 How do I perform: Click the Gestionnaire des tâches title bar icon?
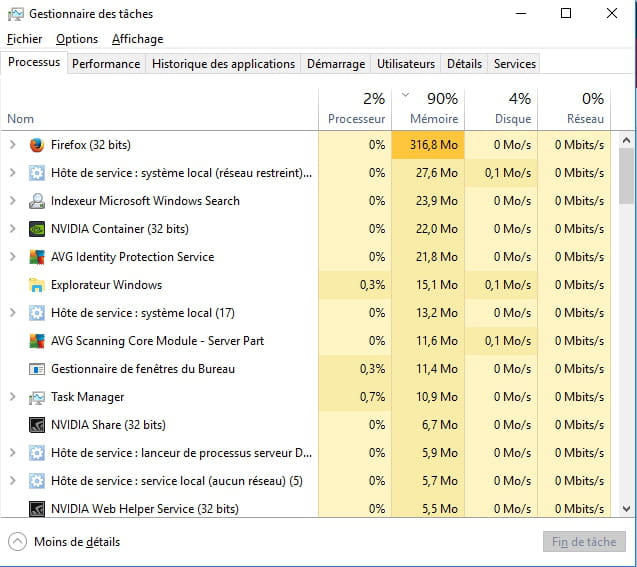tap(15, 14)
